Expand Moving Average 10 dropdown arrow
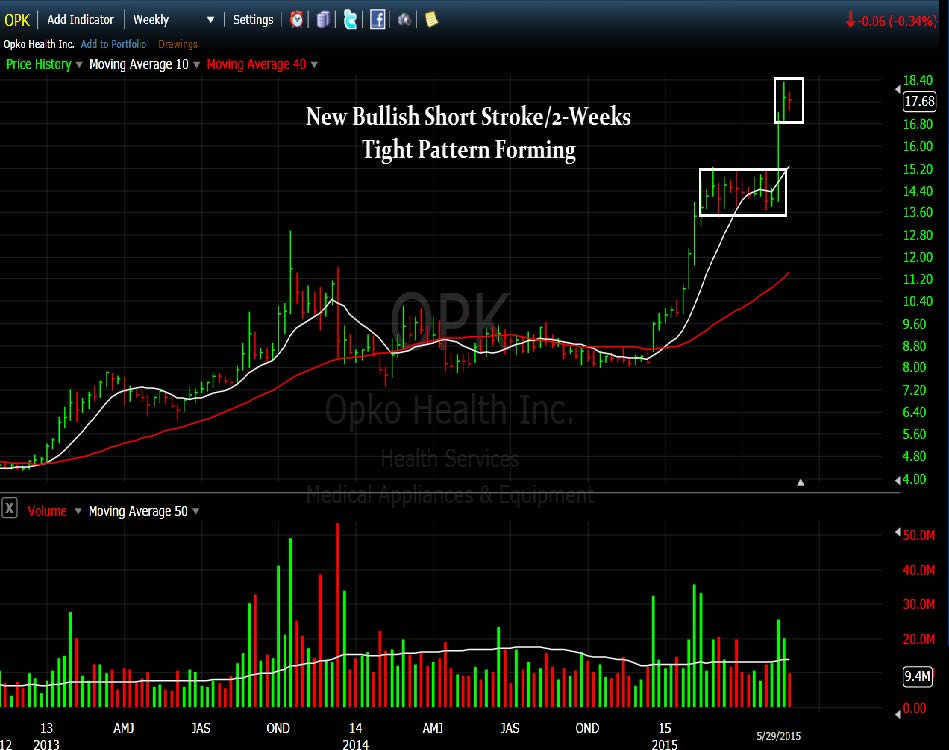Screen dimensions: 949x750 point(196,65)
